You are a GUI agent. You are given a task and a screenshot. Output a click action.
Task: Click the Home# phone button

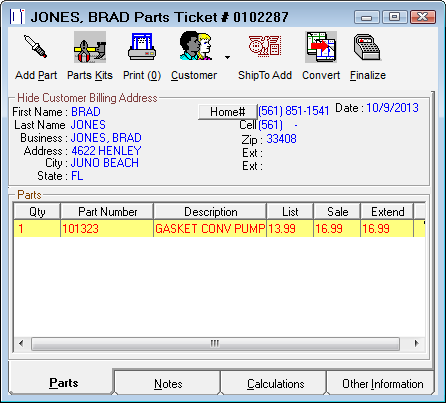click(x=228, y=112)
